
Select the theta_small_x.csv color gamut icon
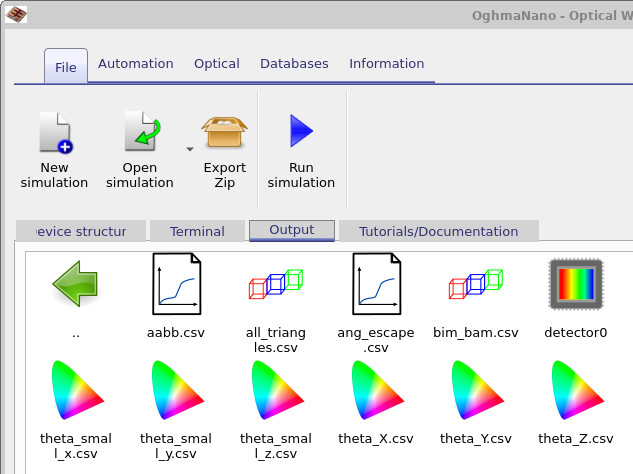[78, 390]
